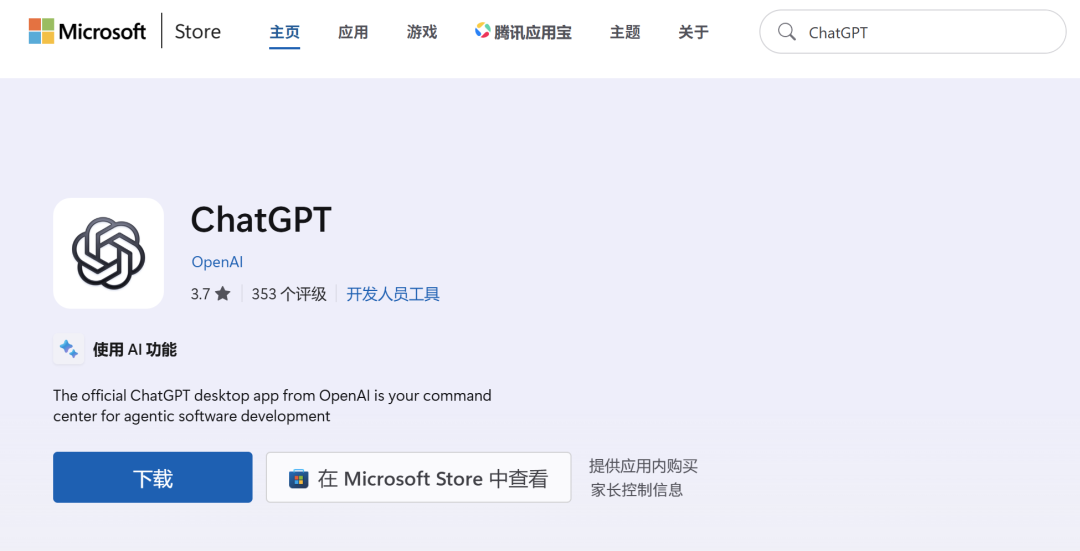Viewport: 1080px width, 551px height.
Task: Focus the search box containing ChatGPT
Action: pyautogui.click(x=913, y=32)
